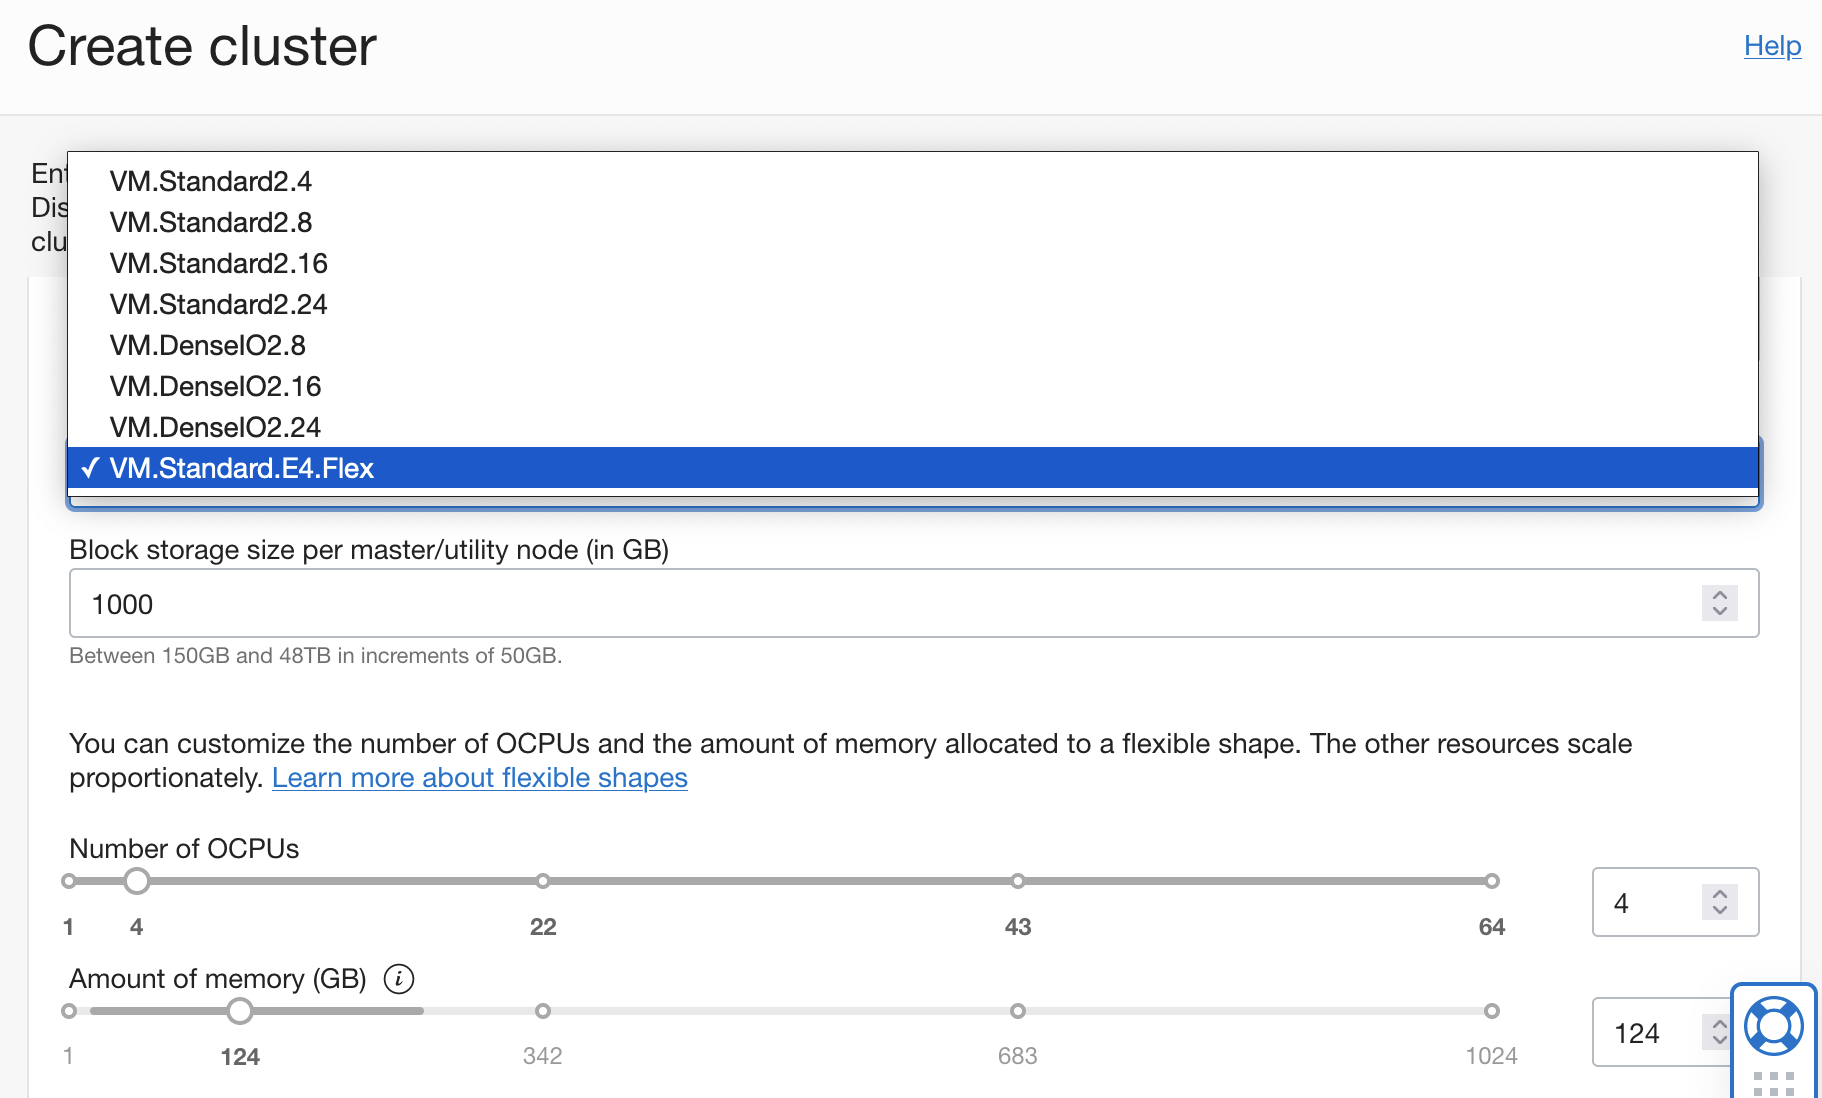This screenshot has width=1822, height=1098.
Task: Increase block storage with its stepper arrow
Action: 1719,594
